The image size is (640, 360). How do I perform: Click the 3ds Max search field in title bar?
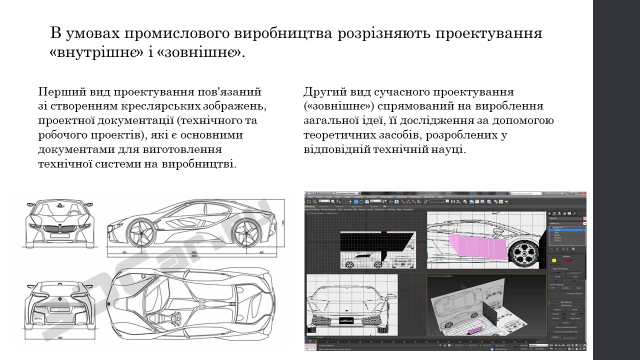[x=526, y=193]
